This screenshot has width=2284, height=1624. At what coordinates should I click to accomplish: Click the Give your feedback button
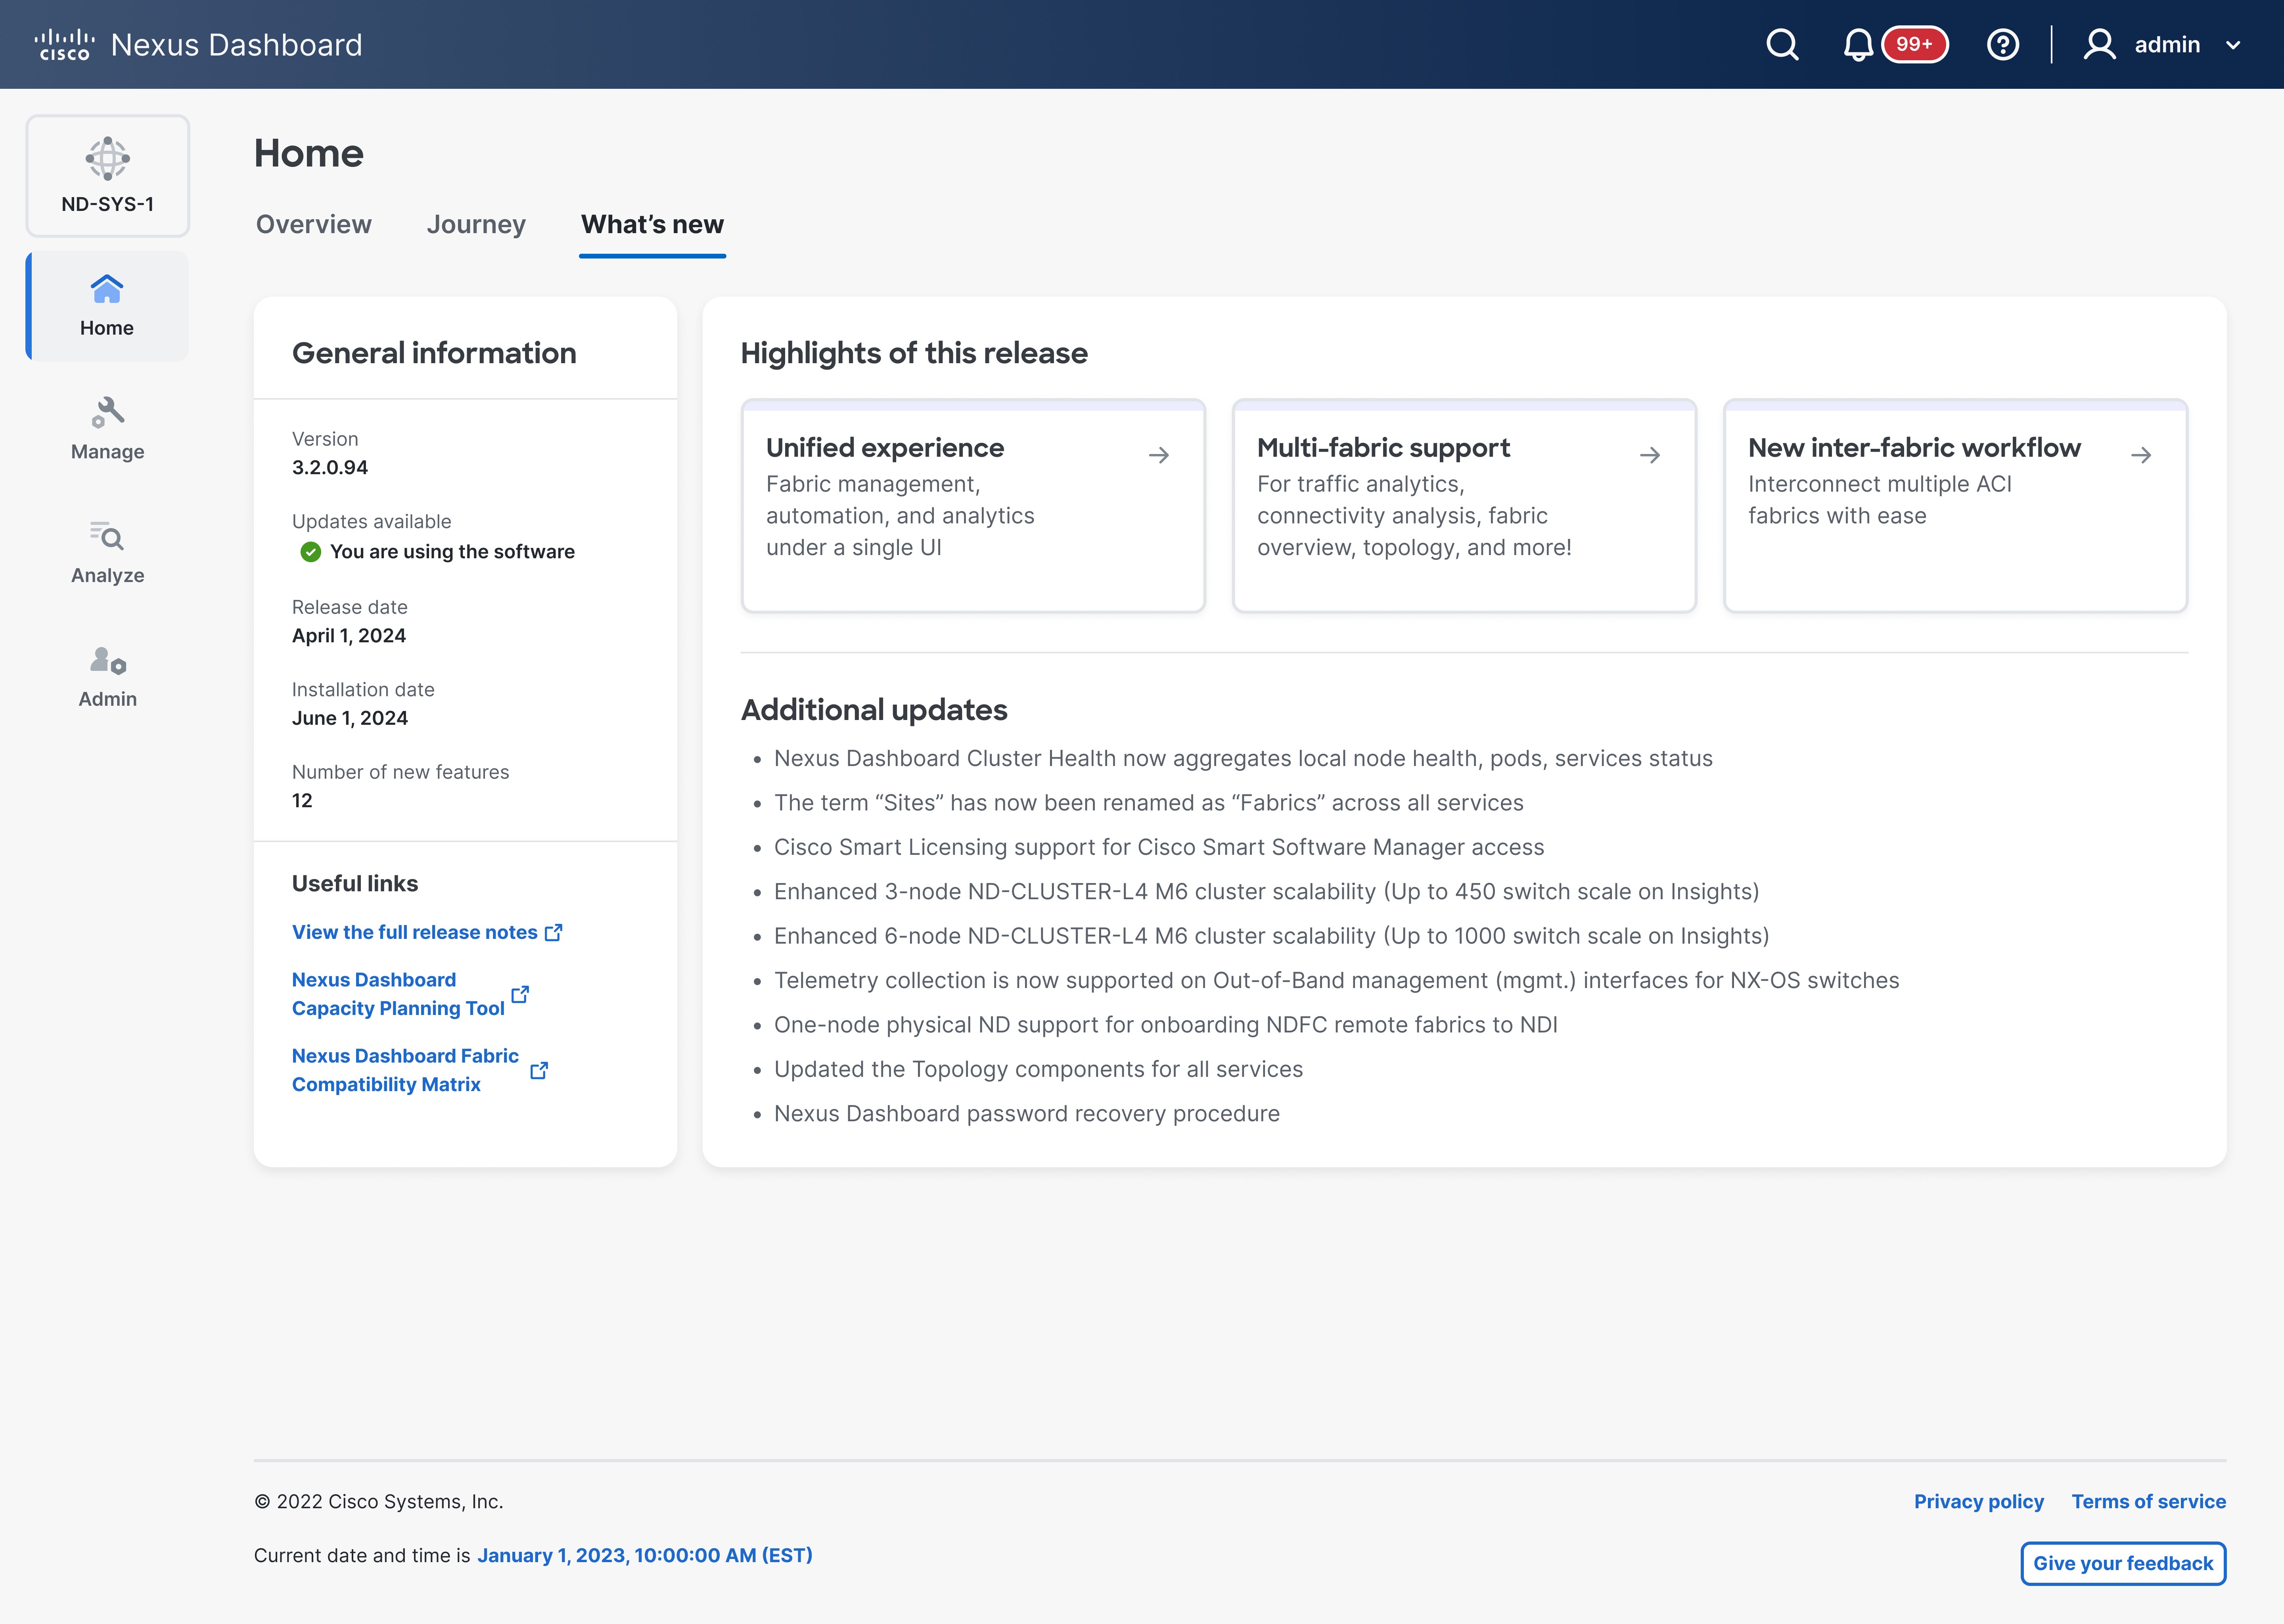pyautogui.click(x=2123, y=1563)
